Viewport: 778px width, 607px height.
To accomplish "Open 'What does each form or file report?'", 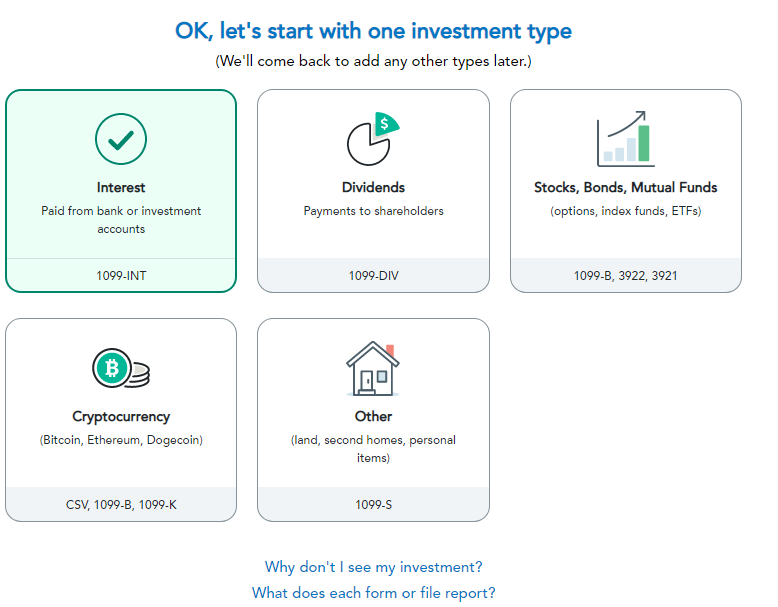I will coord(373,593).
